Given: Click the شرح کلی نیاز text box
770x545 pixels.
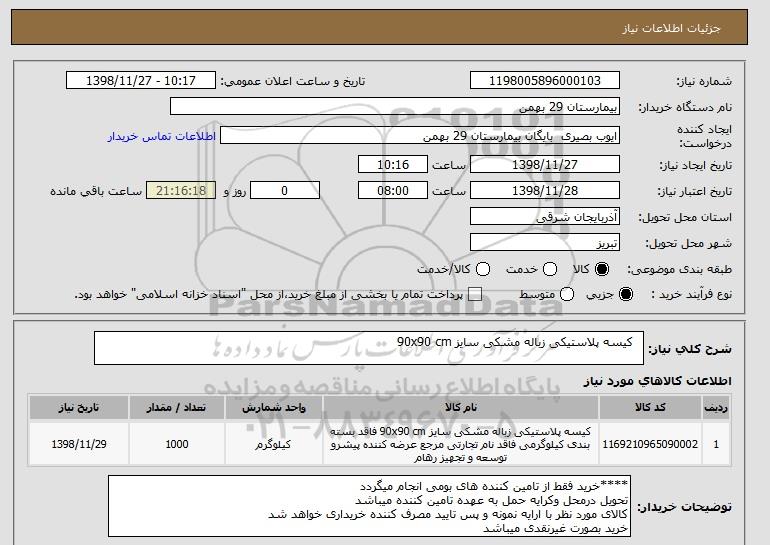Looking at the screenshot, I should point(369,348).
